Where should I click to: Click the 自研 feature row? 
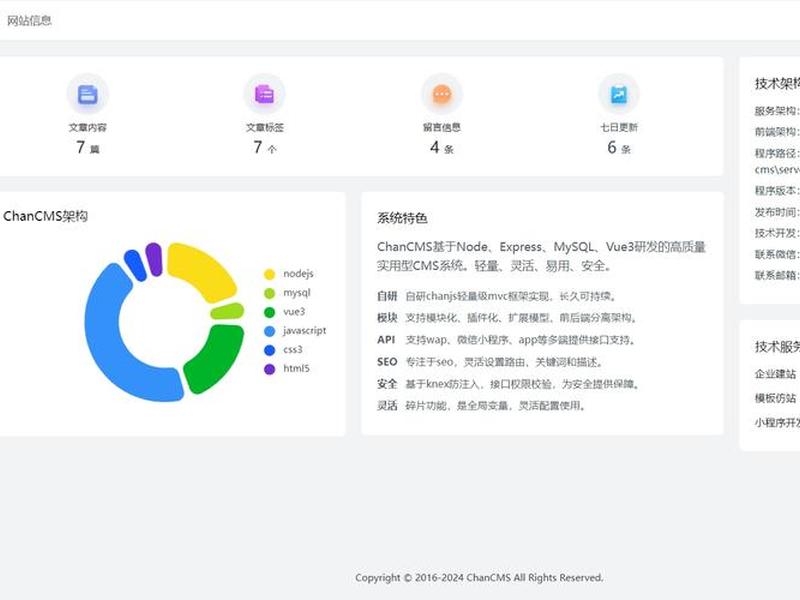point(497,296)
